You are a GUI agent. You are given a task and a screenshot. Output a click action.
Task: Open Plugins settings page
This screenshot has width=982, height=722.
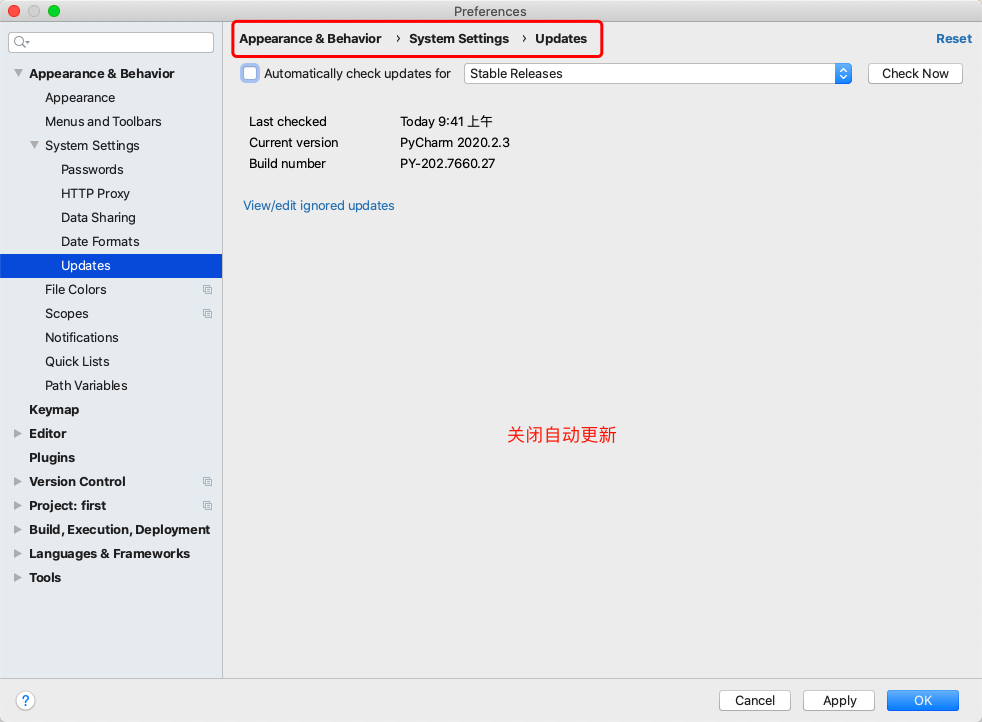[x=52, y=458]
